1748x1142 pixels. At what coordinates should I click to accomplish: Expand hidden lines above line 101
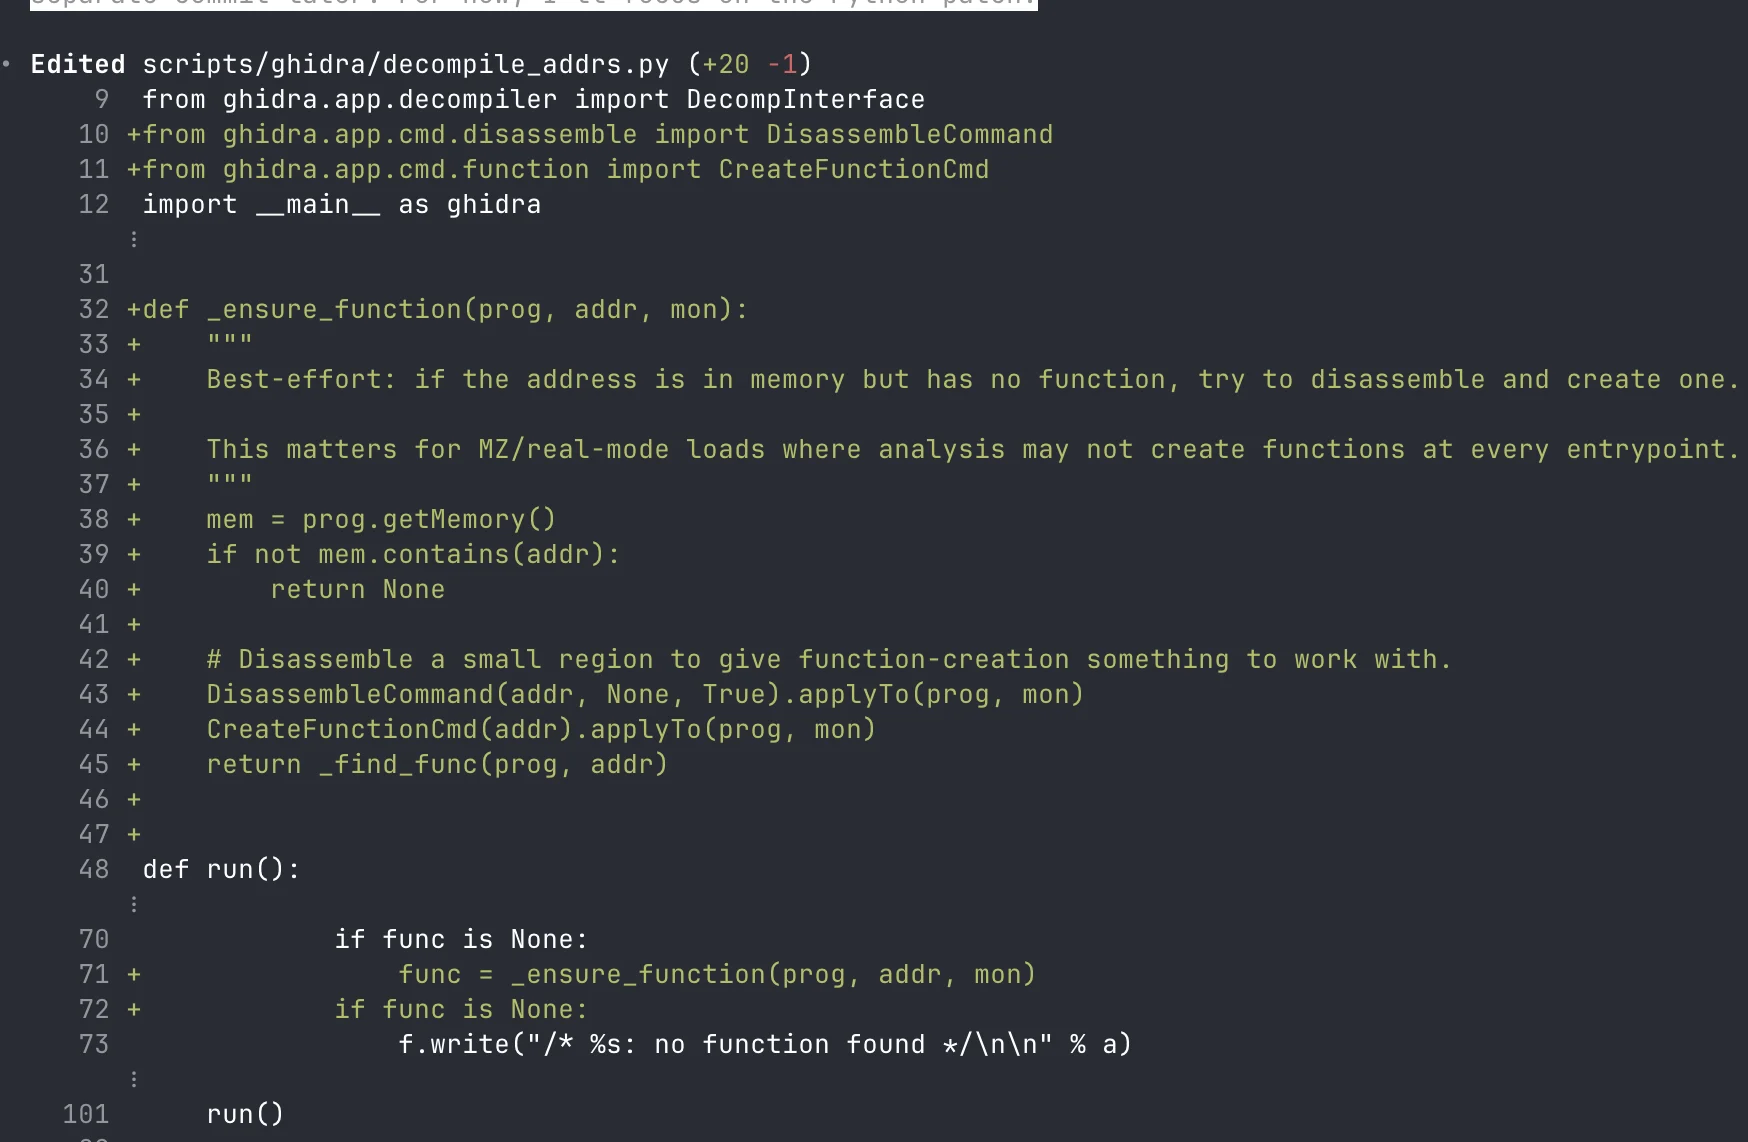pos(134,1080)
